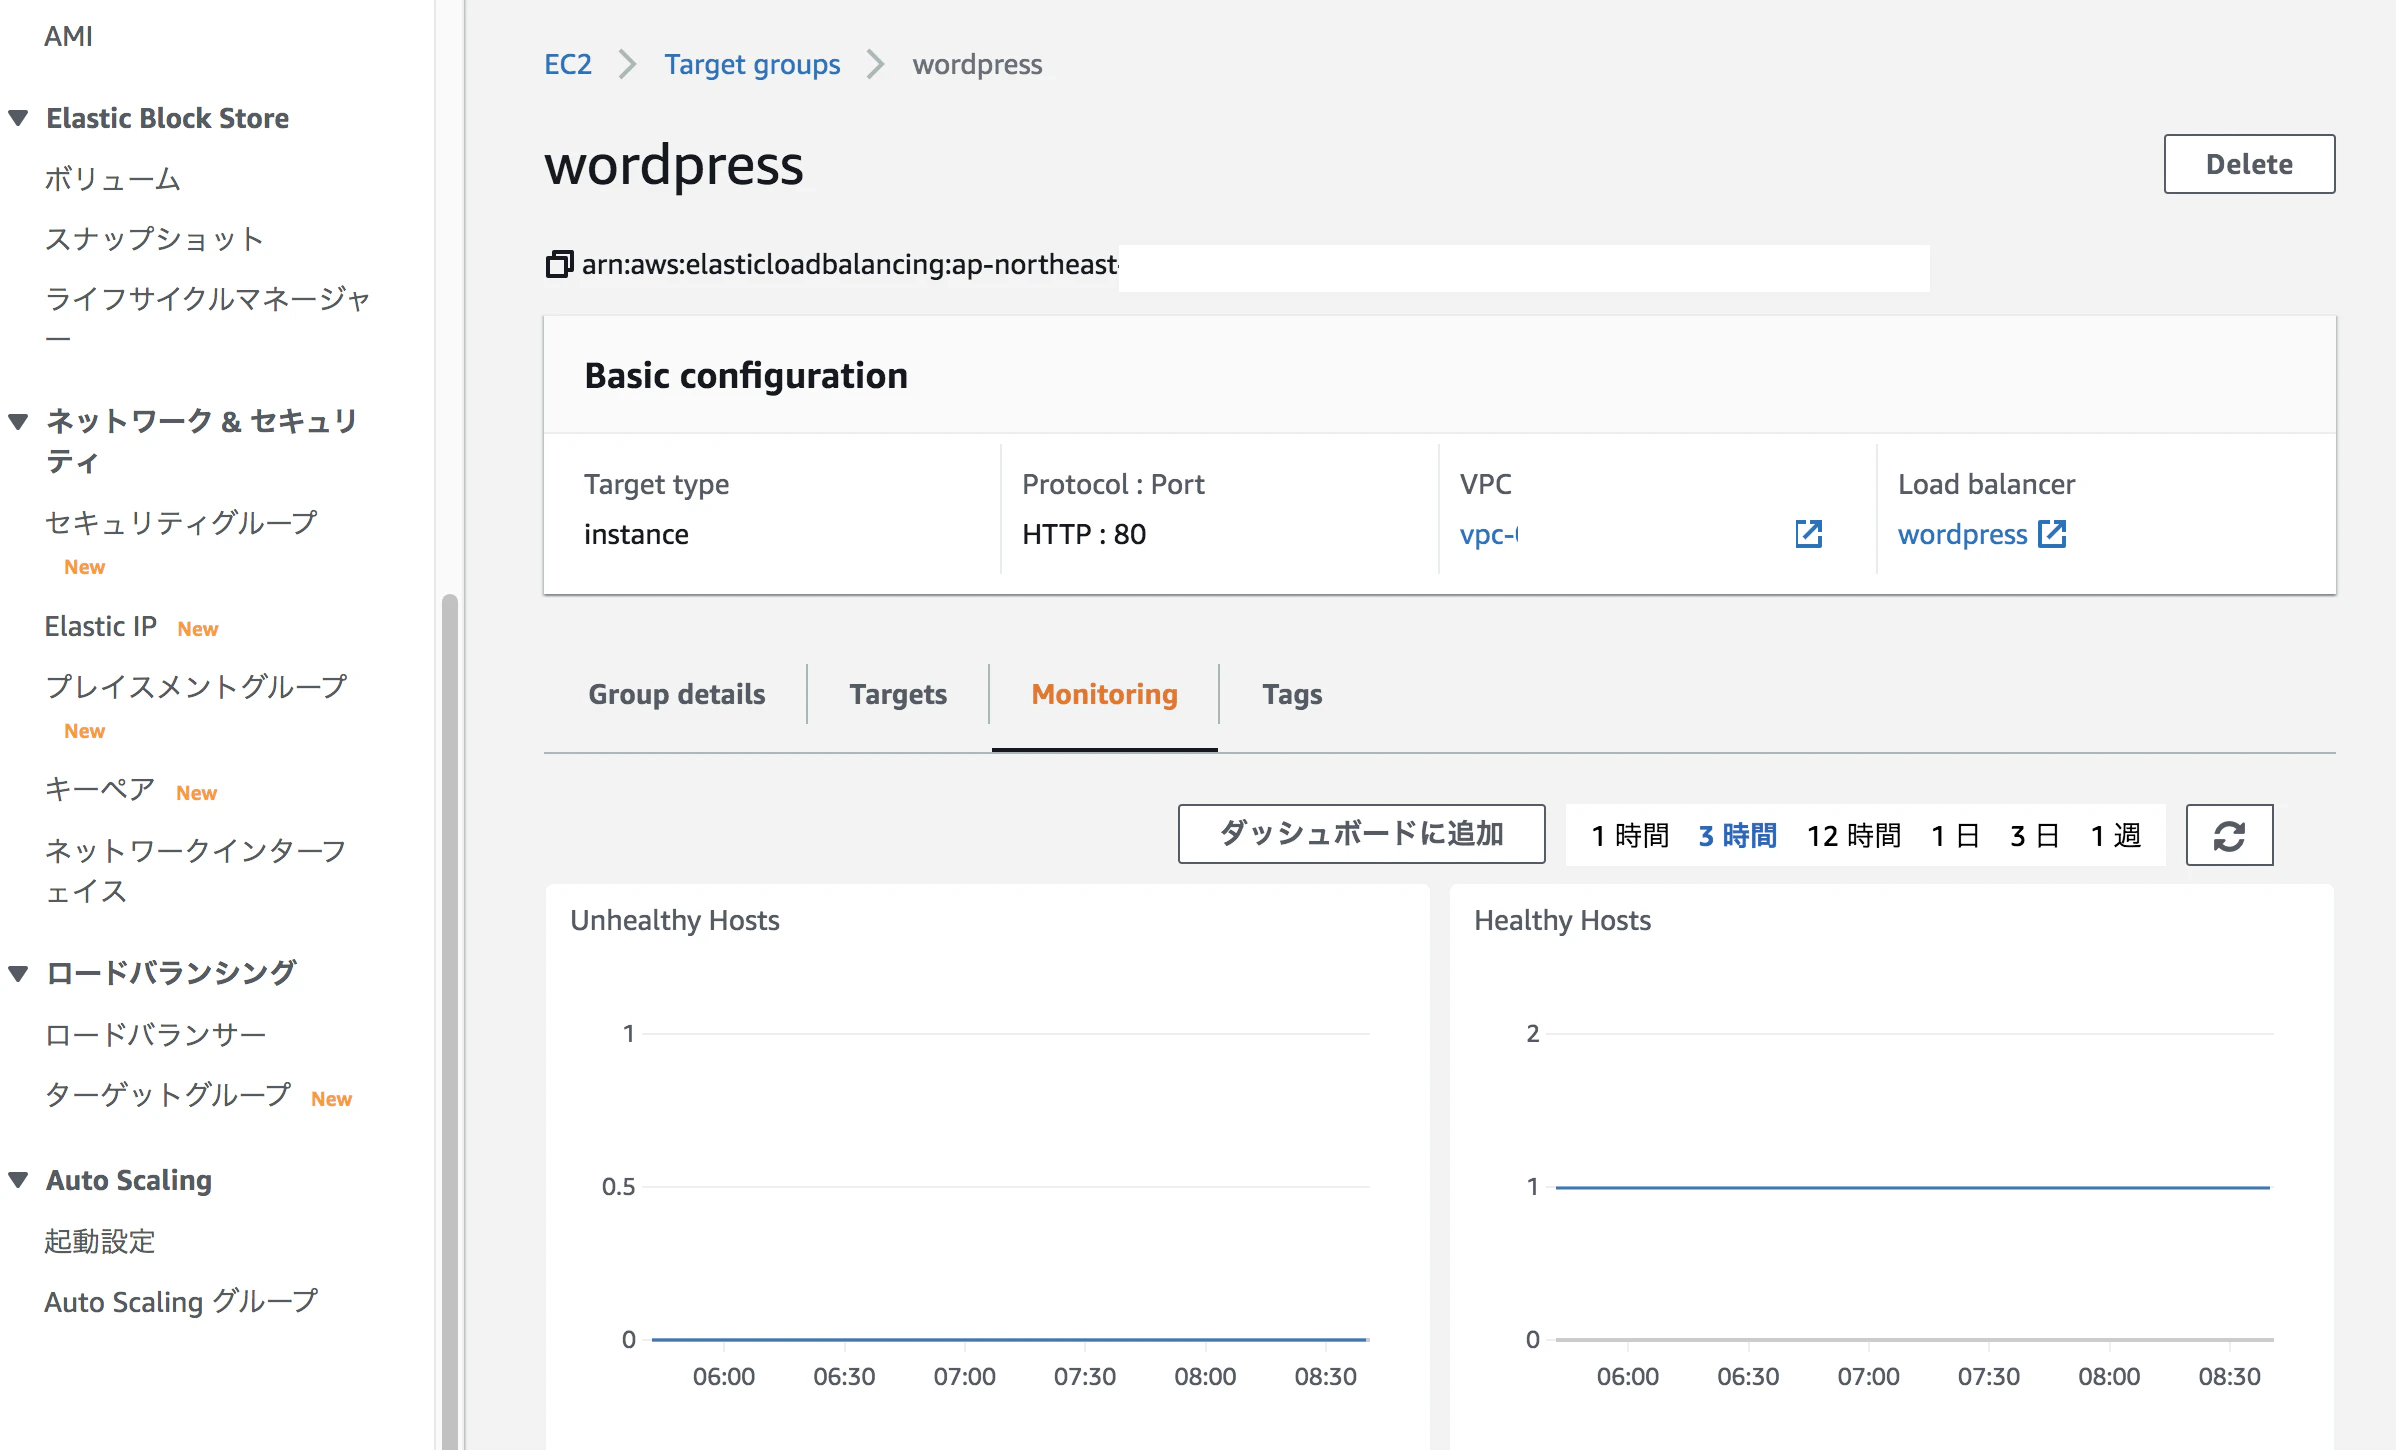This screenshot has height=1450, width=2396.
Task: Delete the wordpress target group
Action: [x=2249, y=164]
